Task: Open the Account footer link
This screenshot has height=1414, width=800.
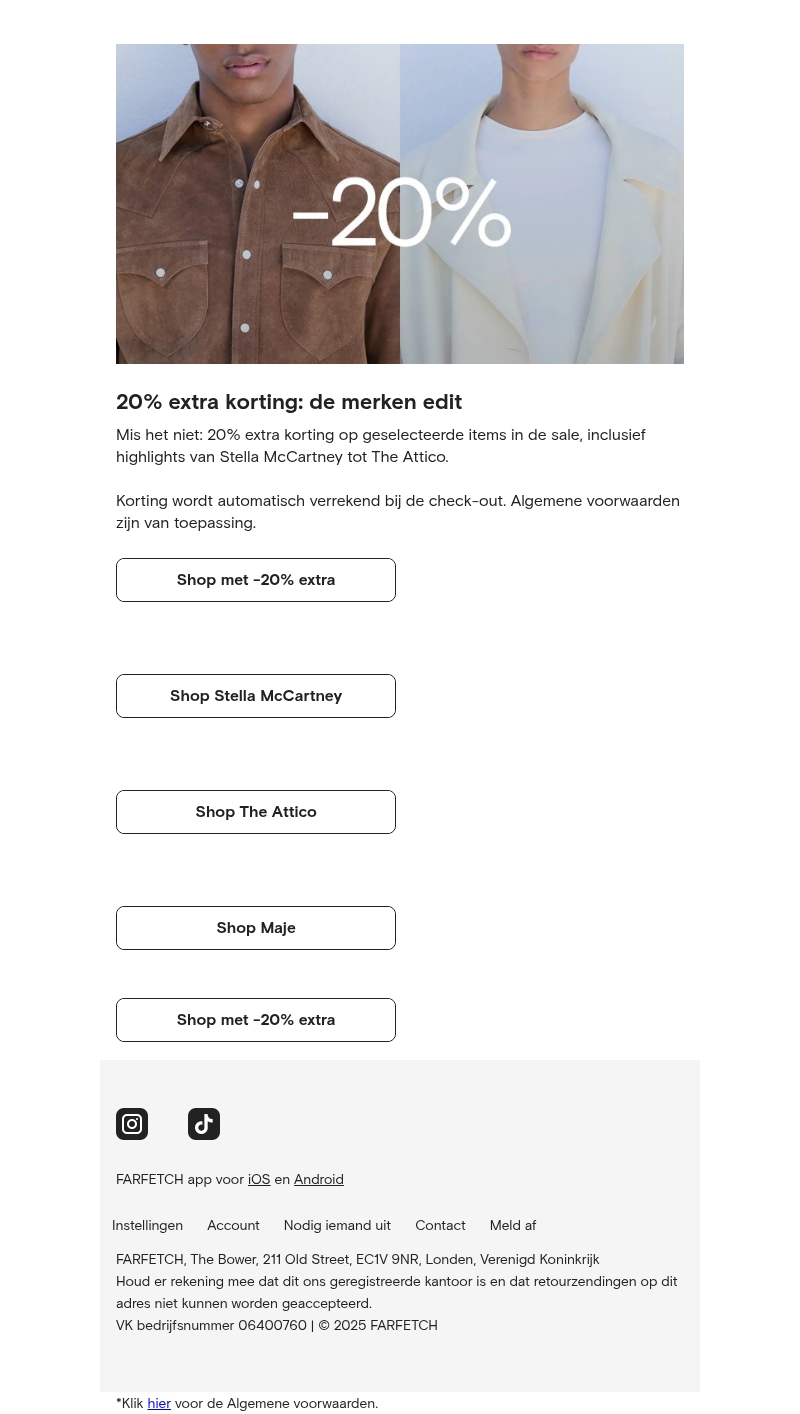Action: [x=233, y=1226]
